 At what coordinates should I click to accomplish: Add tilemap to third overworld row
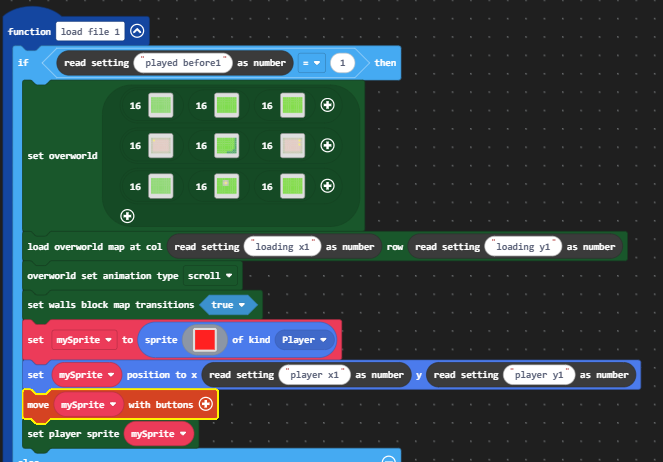(x=327, y=186)
